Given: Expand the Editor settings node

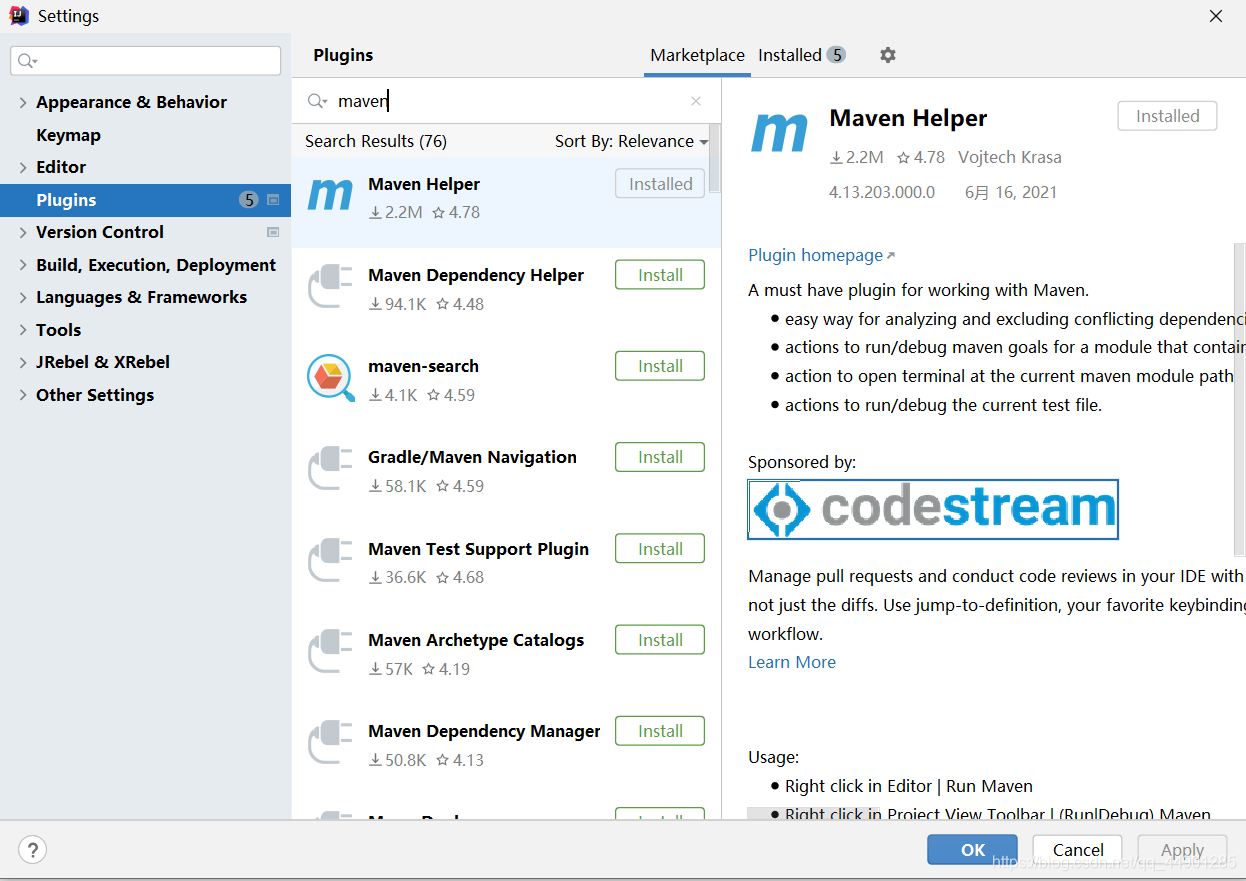Looking at the screenshot, I should [x=23, y=167].
